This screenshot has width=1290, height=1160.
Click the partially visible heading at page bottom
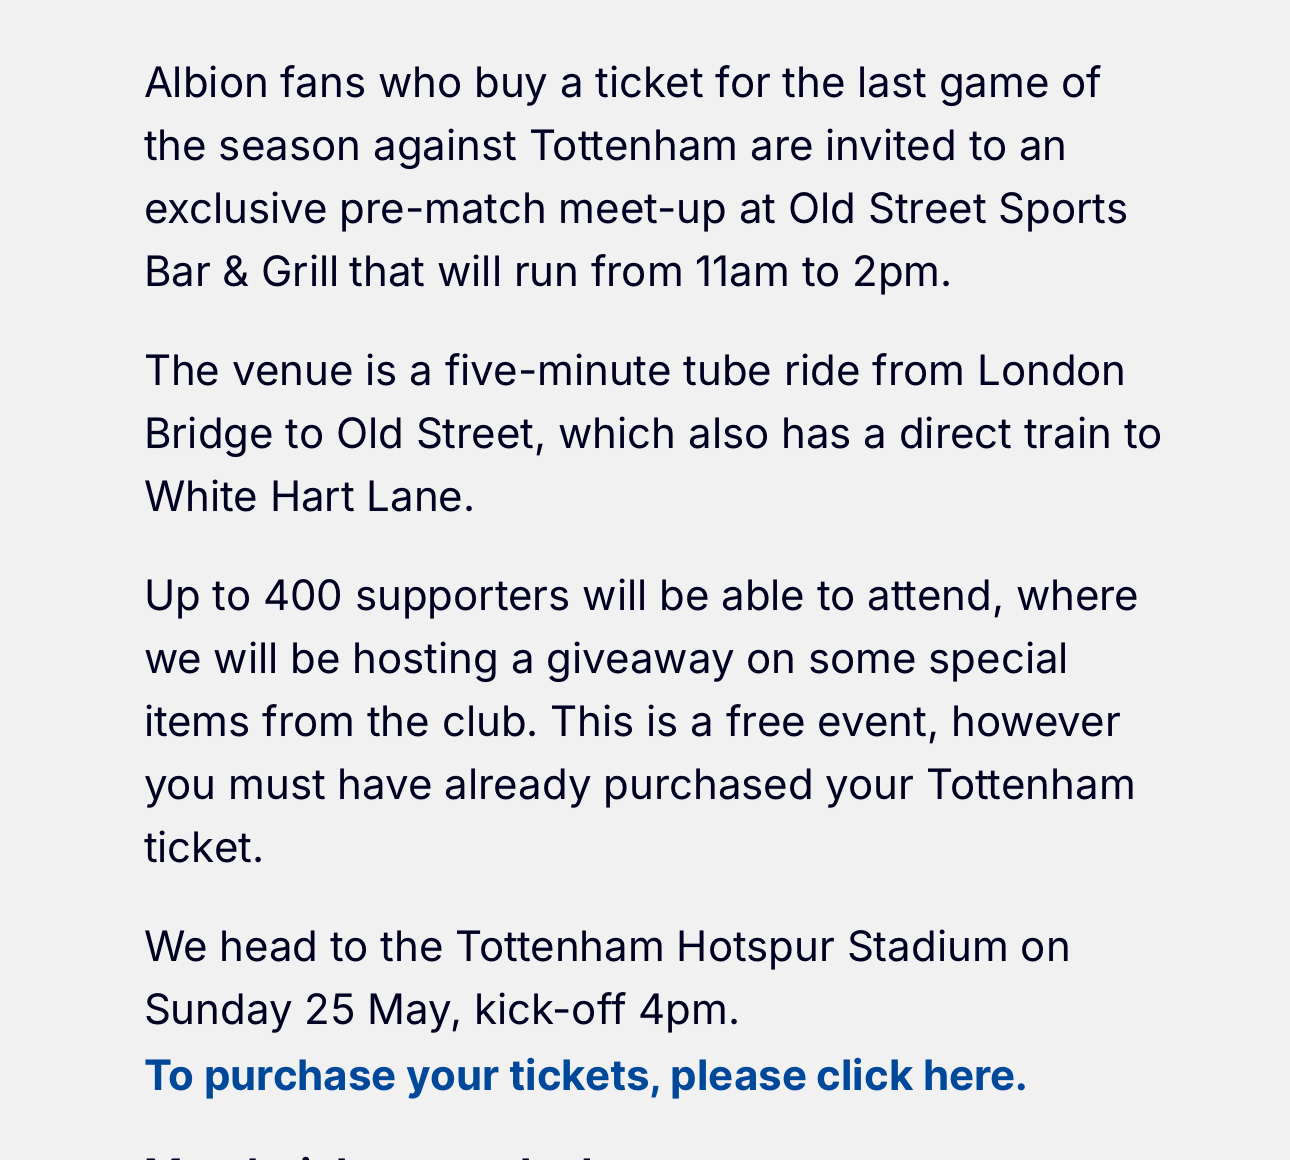(370, 1154)
